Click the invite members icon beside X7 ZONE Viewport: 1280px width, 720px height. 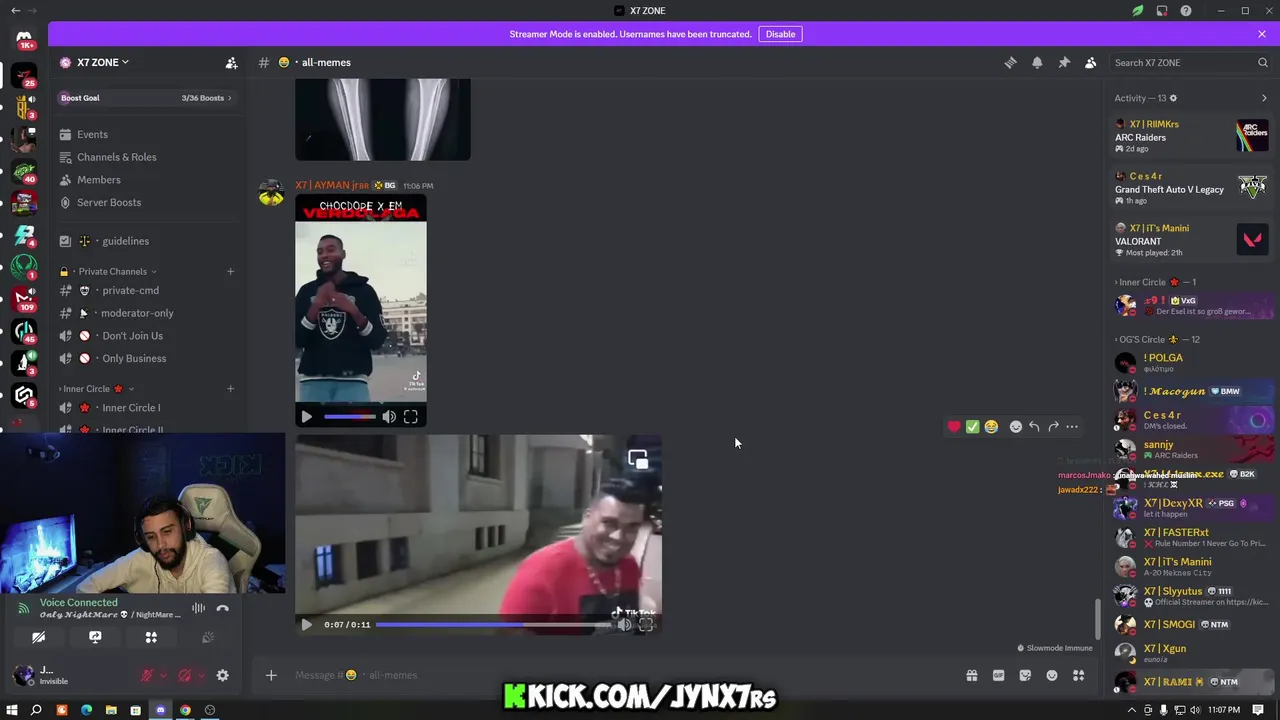tap(231, 62)
